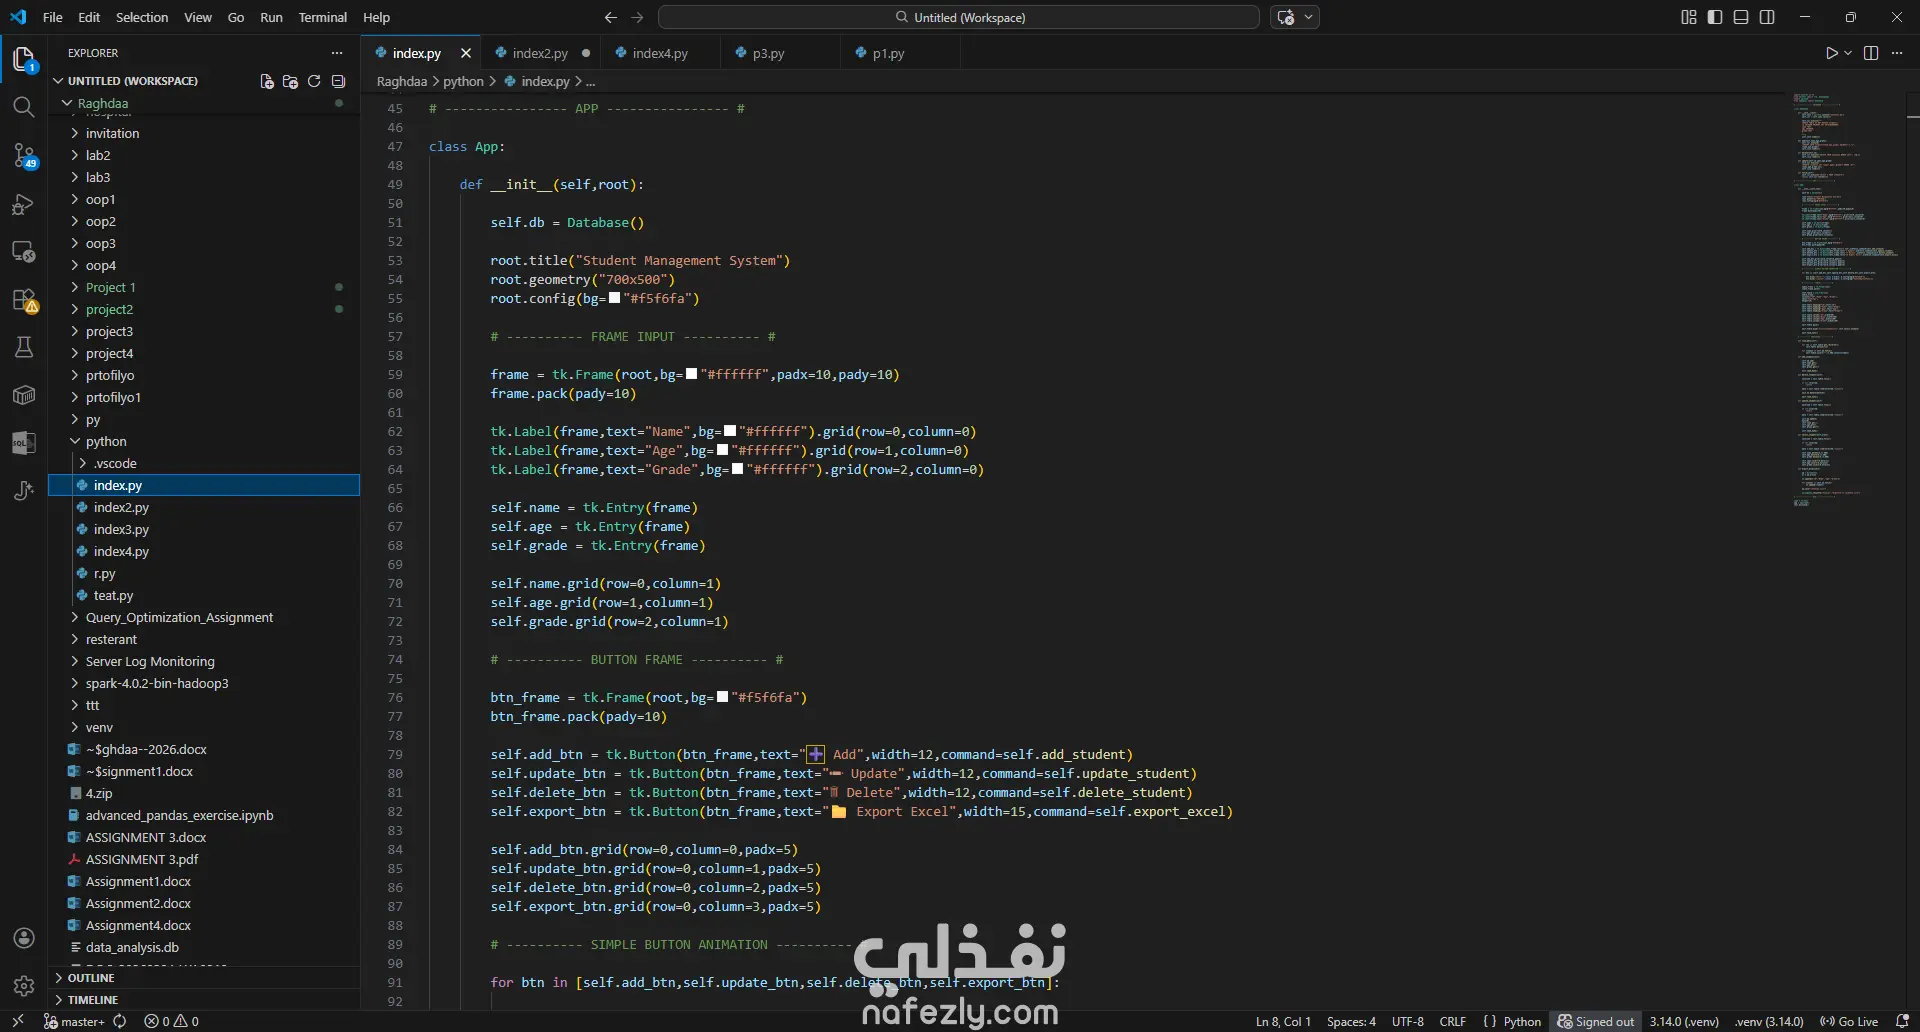
Task: Click the Signed out status item
Action: (x=1596, y=1021)
